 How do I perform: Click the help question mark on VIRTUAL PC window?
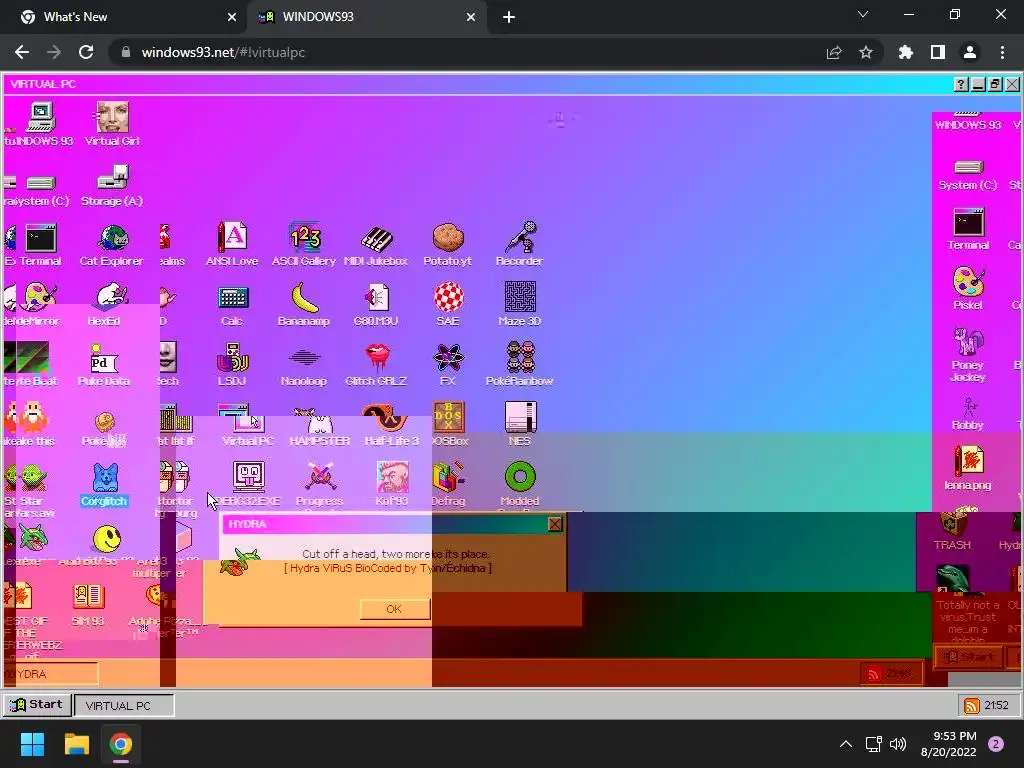(x=961, y=84)
